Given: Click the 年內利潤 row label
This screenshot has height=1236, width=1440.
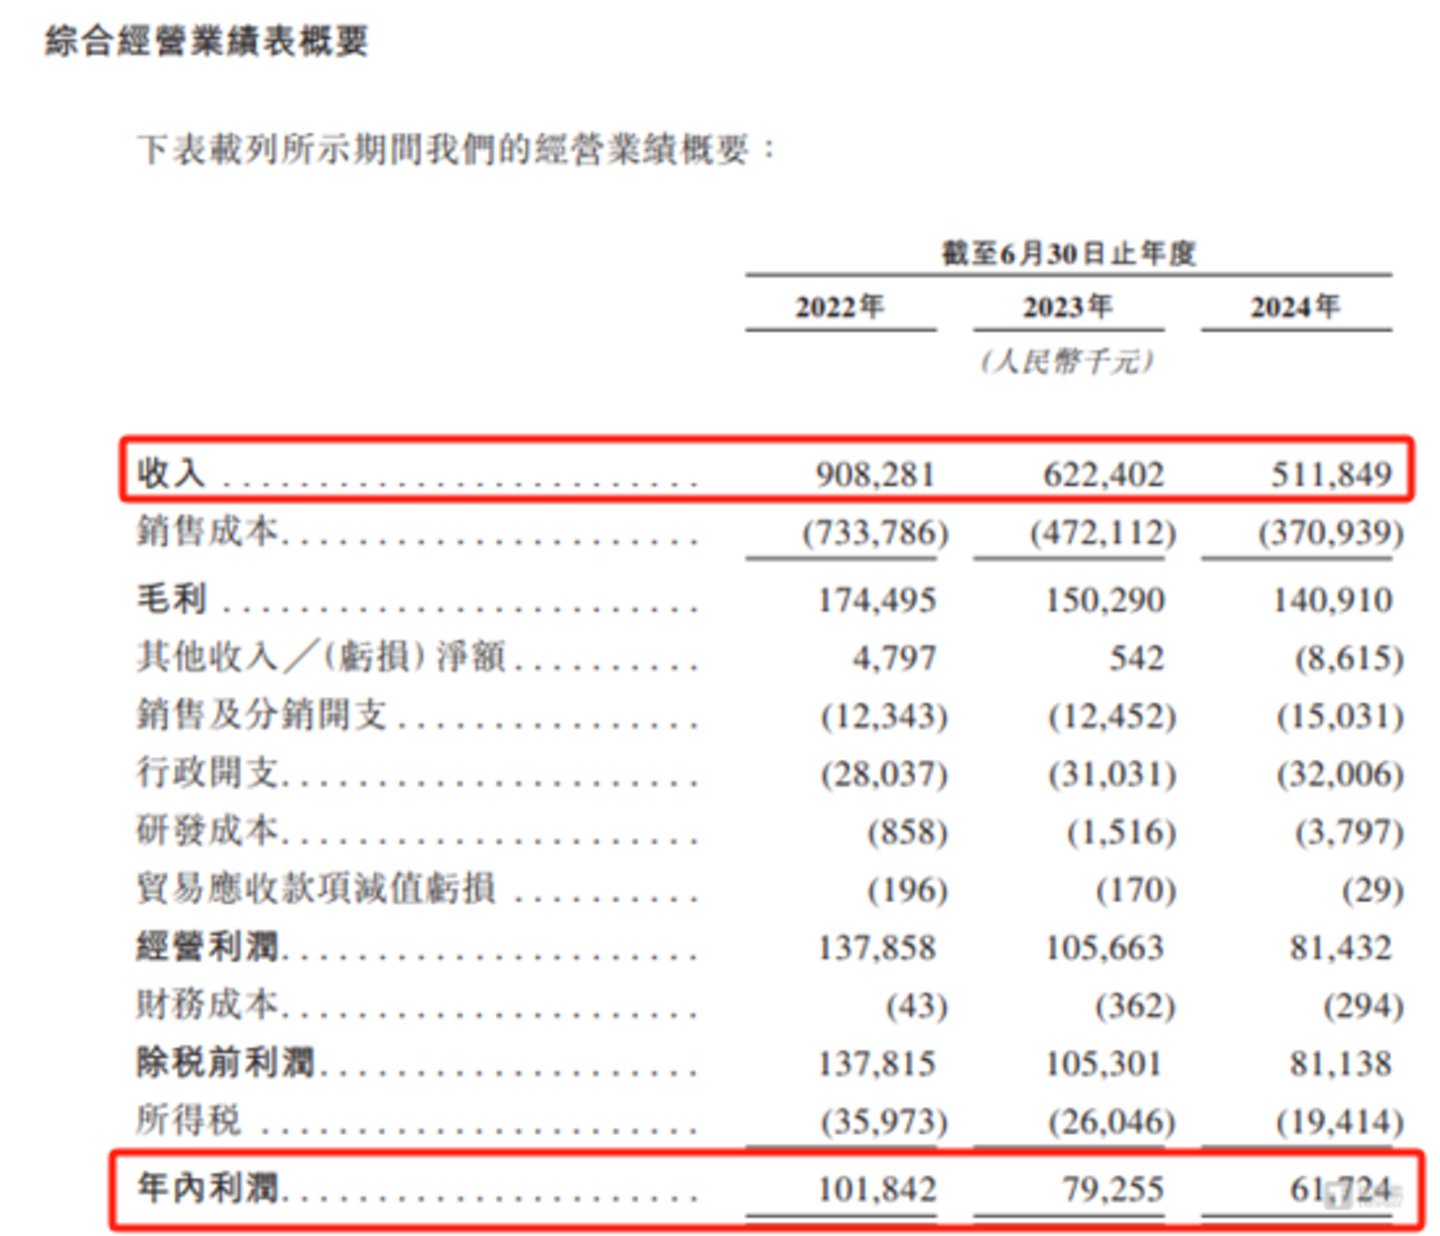Looking at the screenshot, I should pyautogui.click(x=209, y=1188).
